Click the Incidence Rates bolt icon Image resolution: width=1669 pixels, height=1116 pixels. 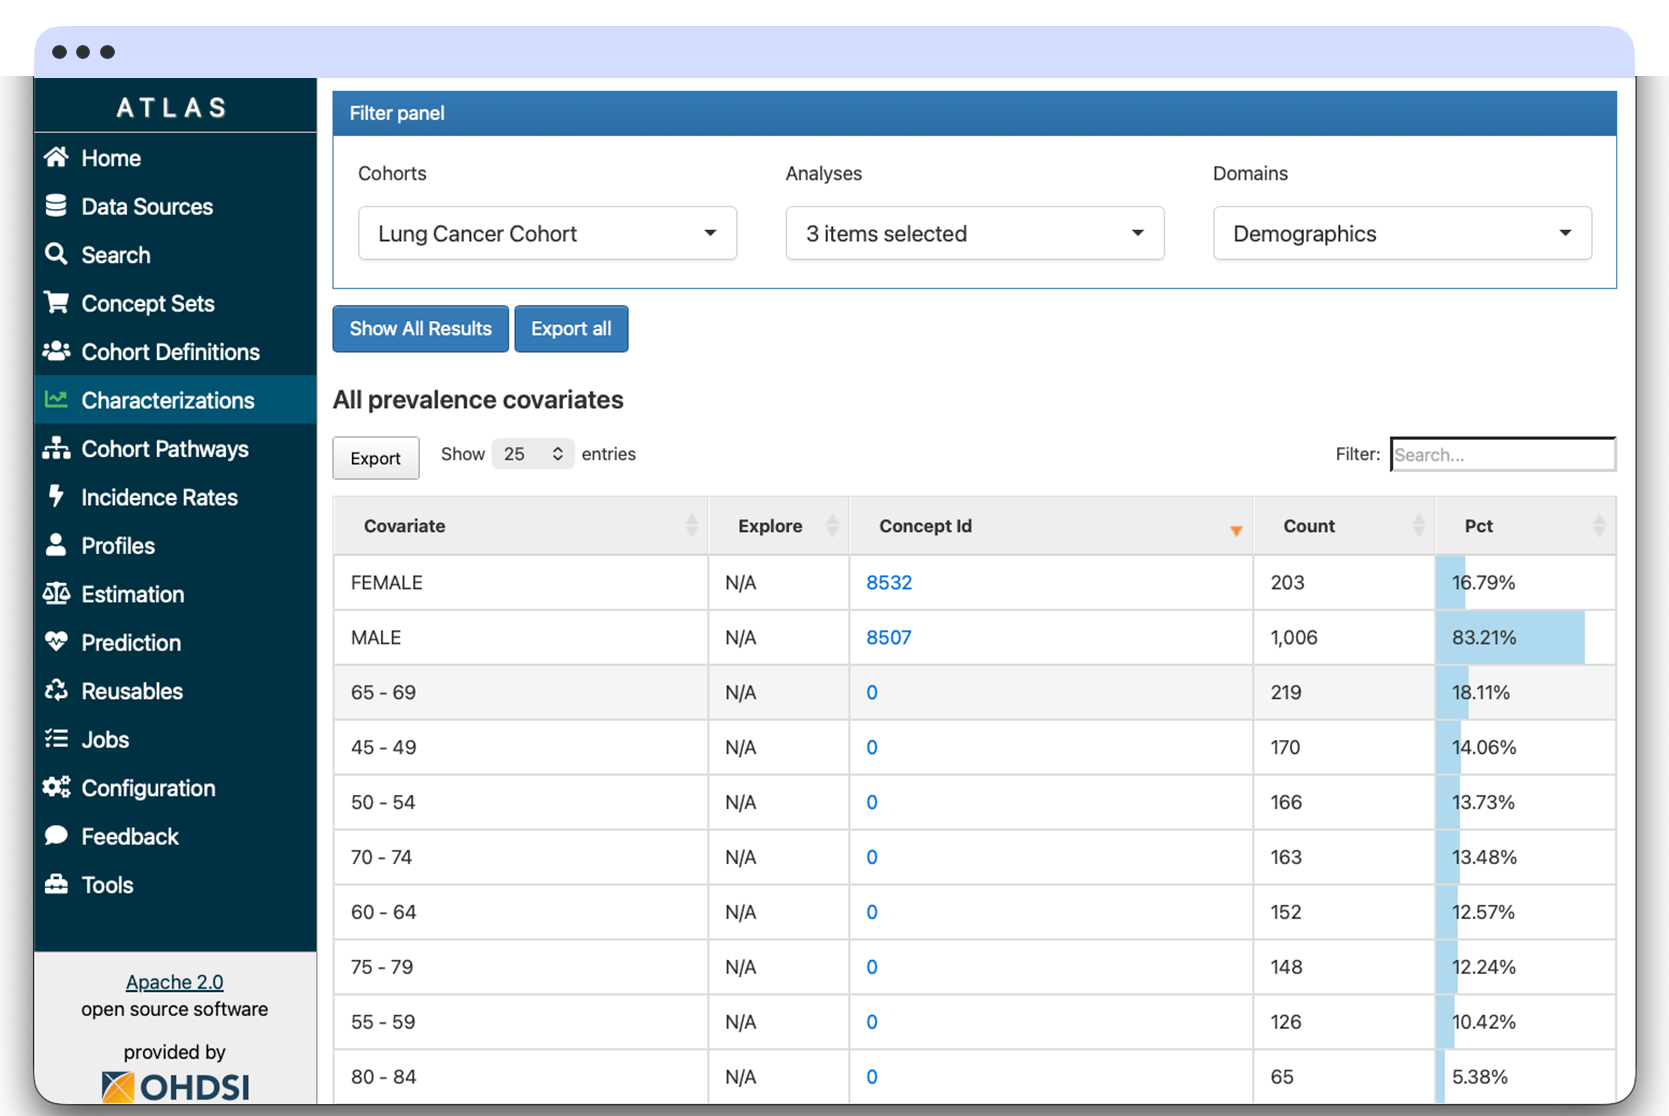point(56,496)
